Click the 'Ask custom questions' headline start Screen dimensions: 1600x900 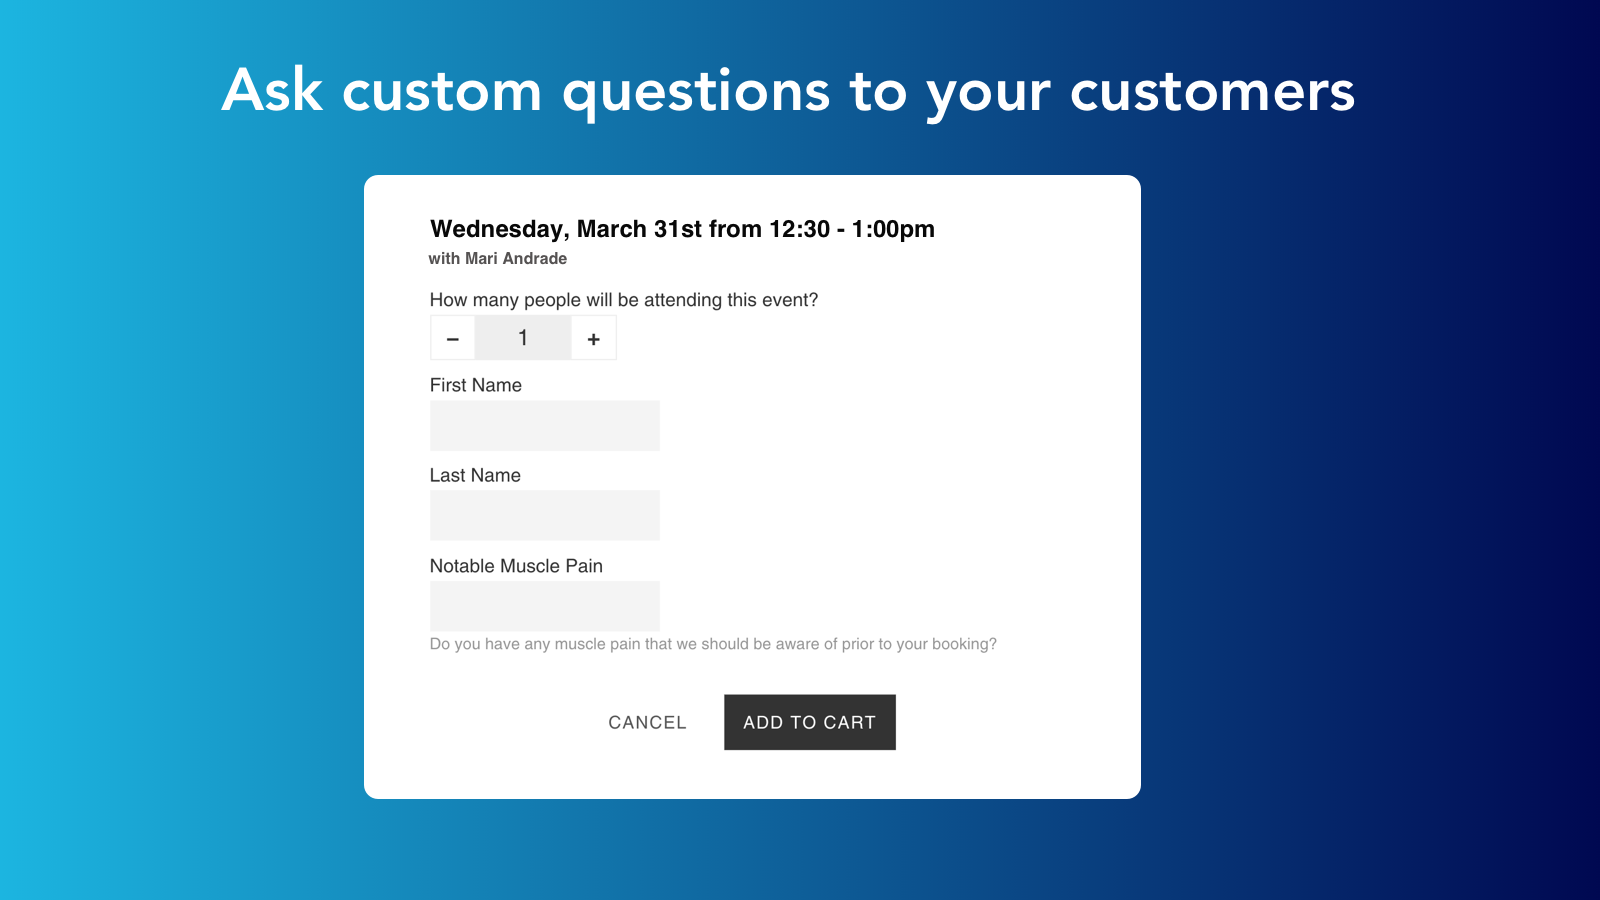[272, 91]
